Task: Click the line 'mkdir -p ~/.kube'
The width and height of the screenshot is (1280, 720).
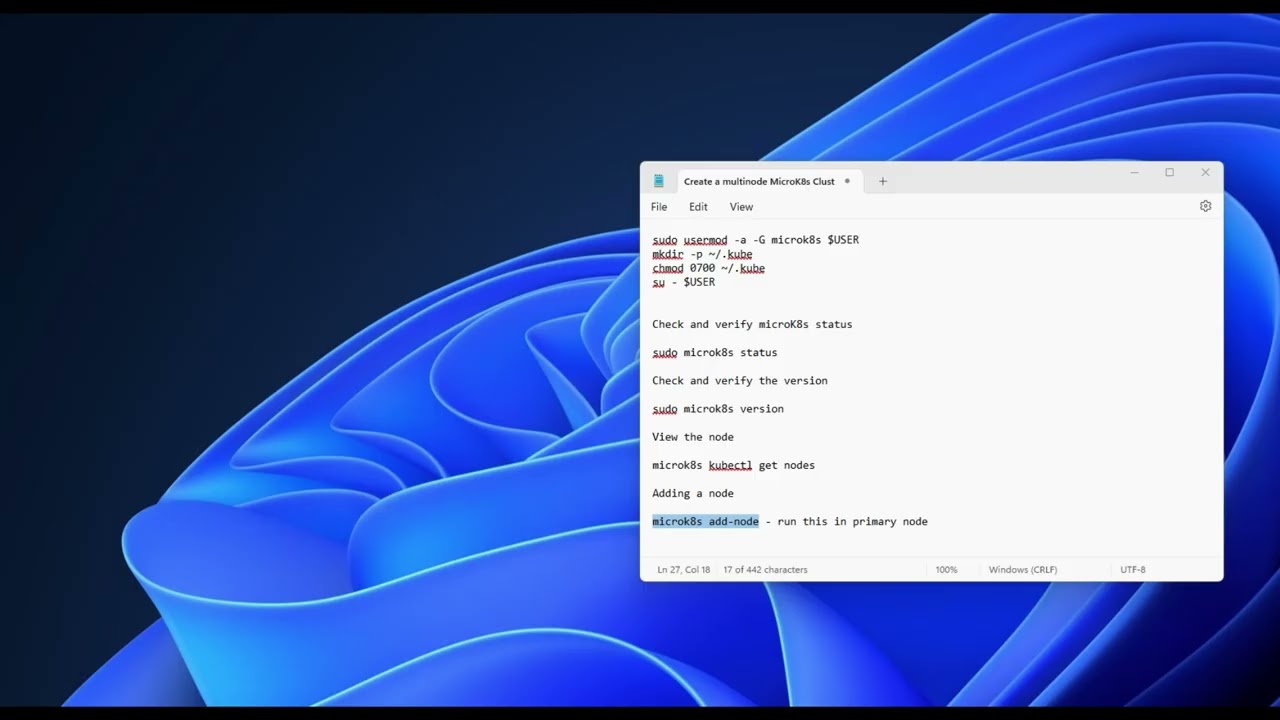Action: coord(702,254)
